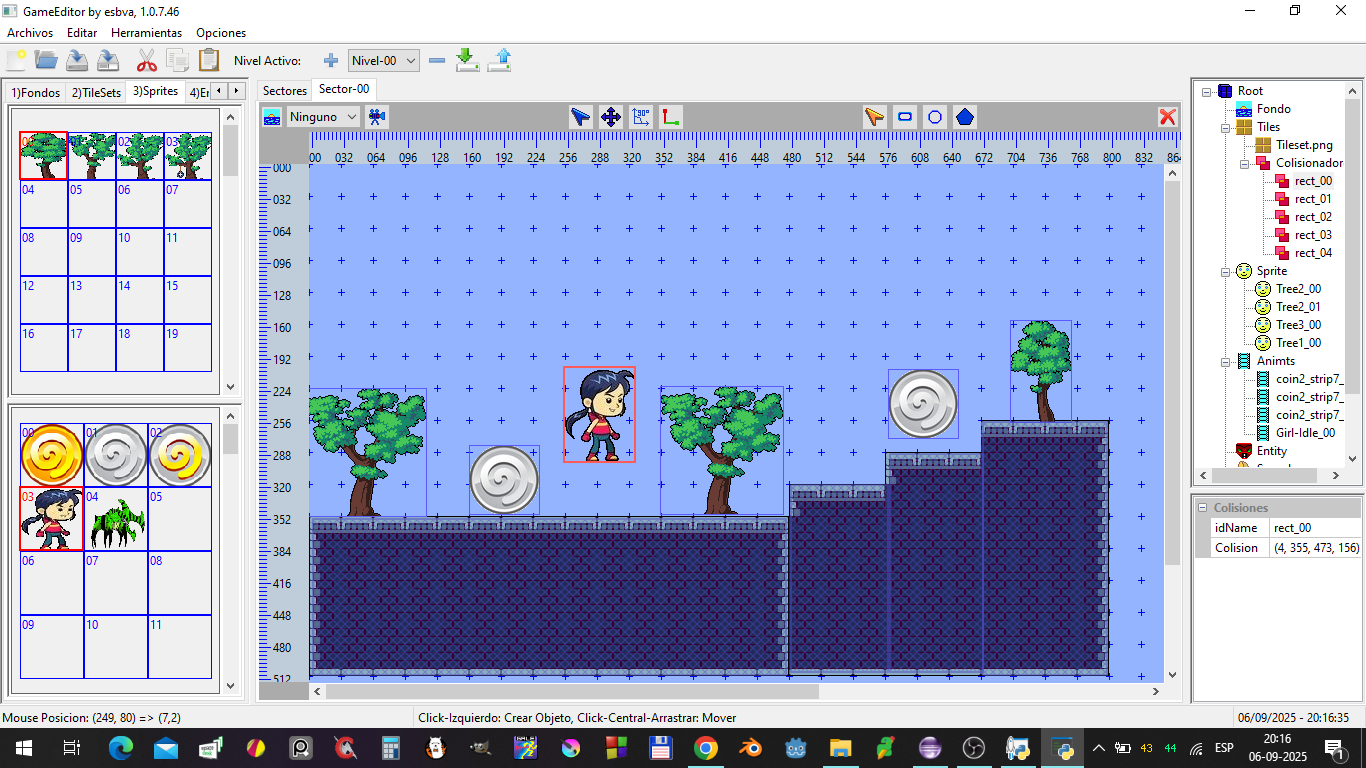Select rect_04 in the tree
Screen dimensions: 1366x768
tap(1313, 253)
